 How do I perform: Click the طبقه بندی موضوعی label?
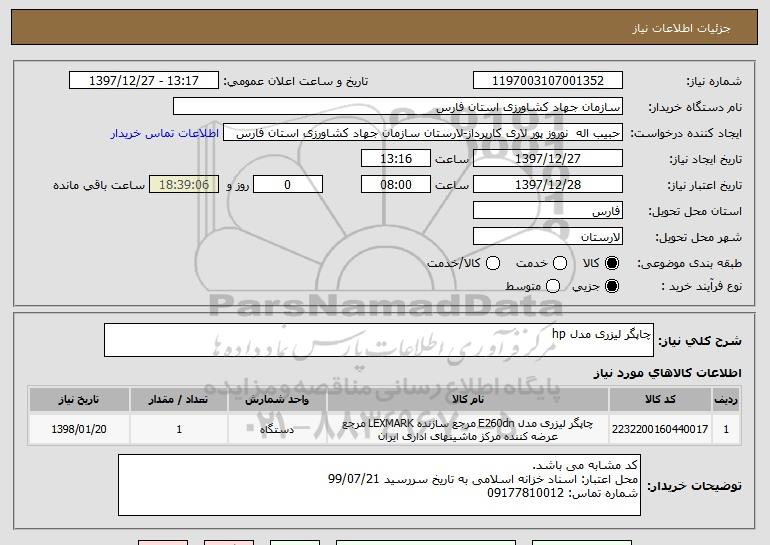[689, 264]
